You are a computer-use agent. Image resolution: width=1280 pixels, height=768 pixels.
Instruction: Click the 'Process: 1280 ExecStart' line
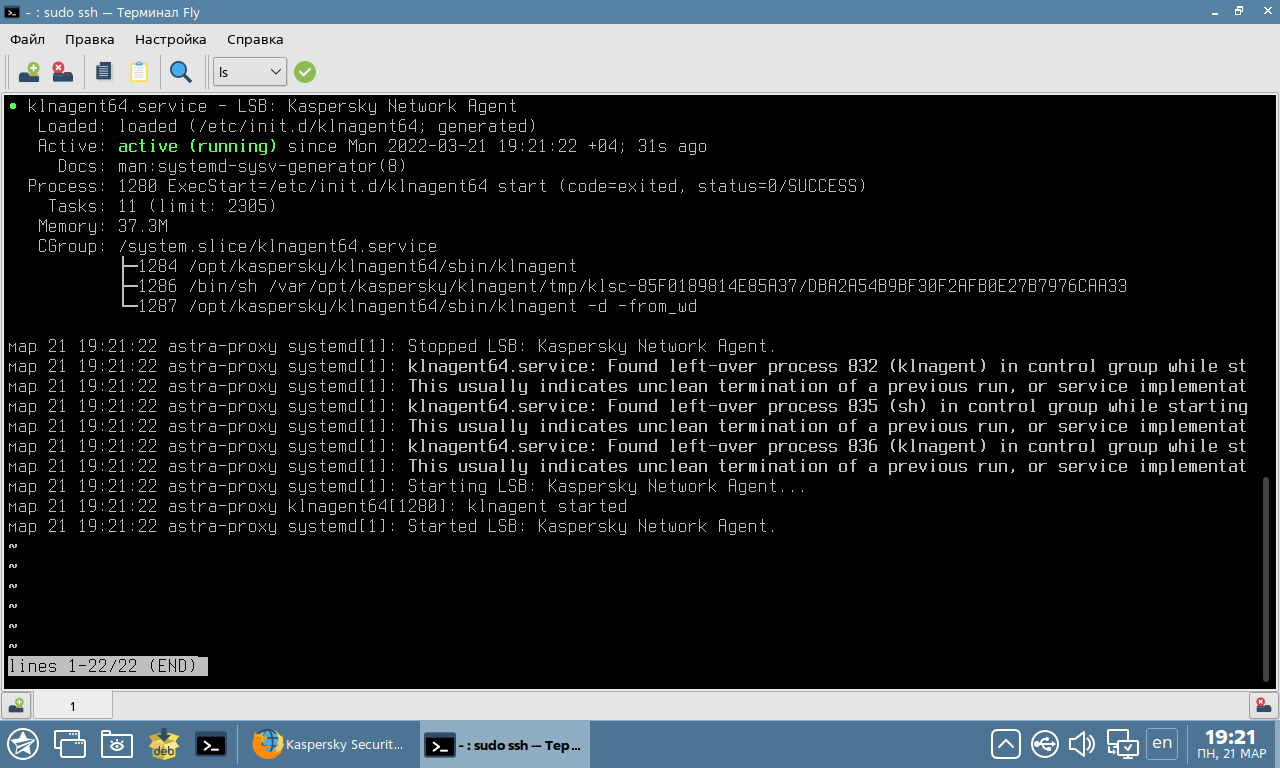pyautogui.click(x=447, y=186)
